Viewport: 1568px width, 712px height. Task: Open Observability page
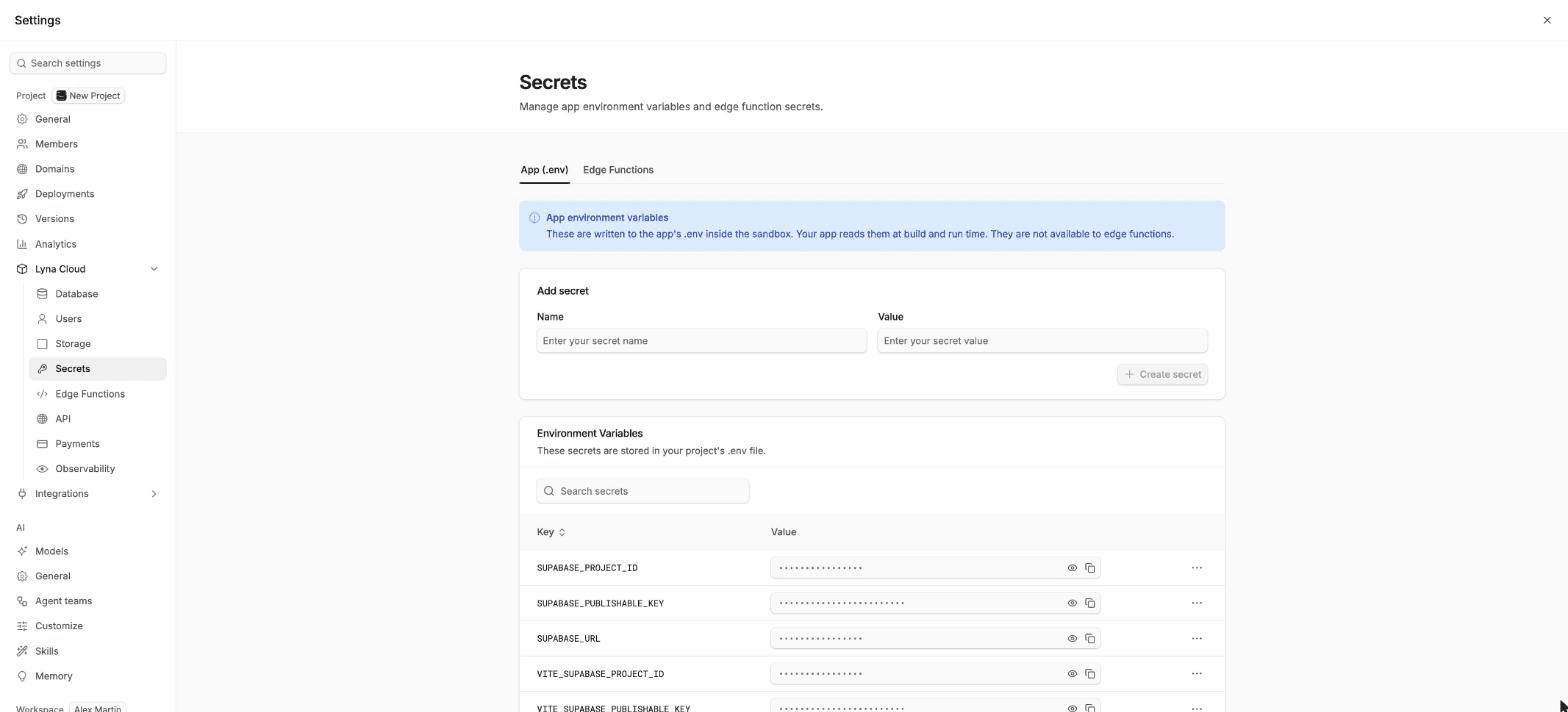click(98, 469)
